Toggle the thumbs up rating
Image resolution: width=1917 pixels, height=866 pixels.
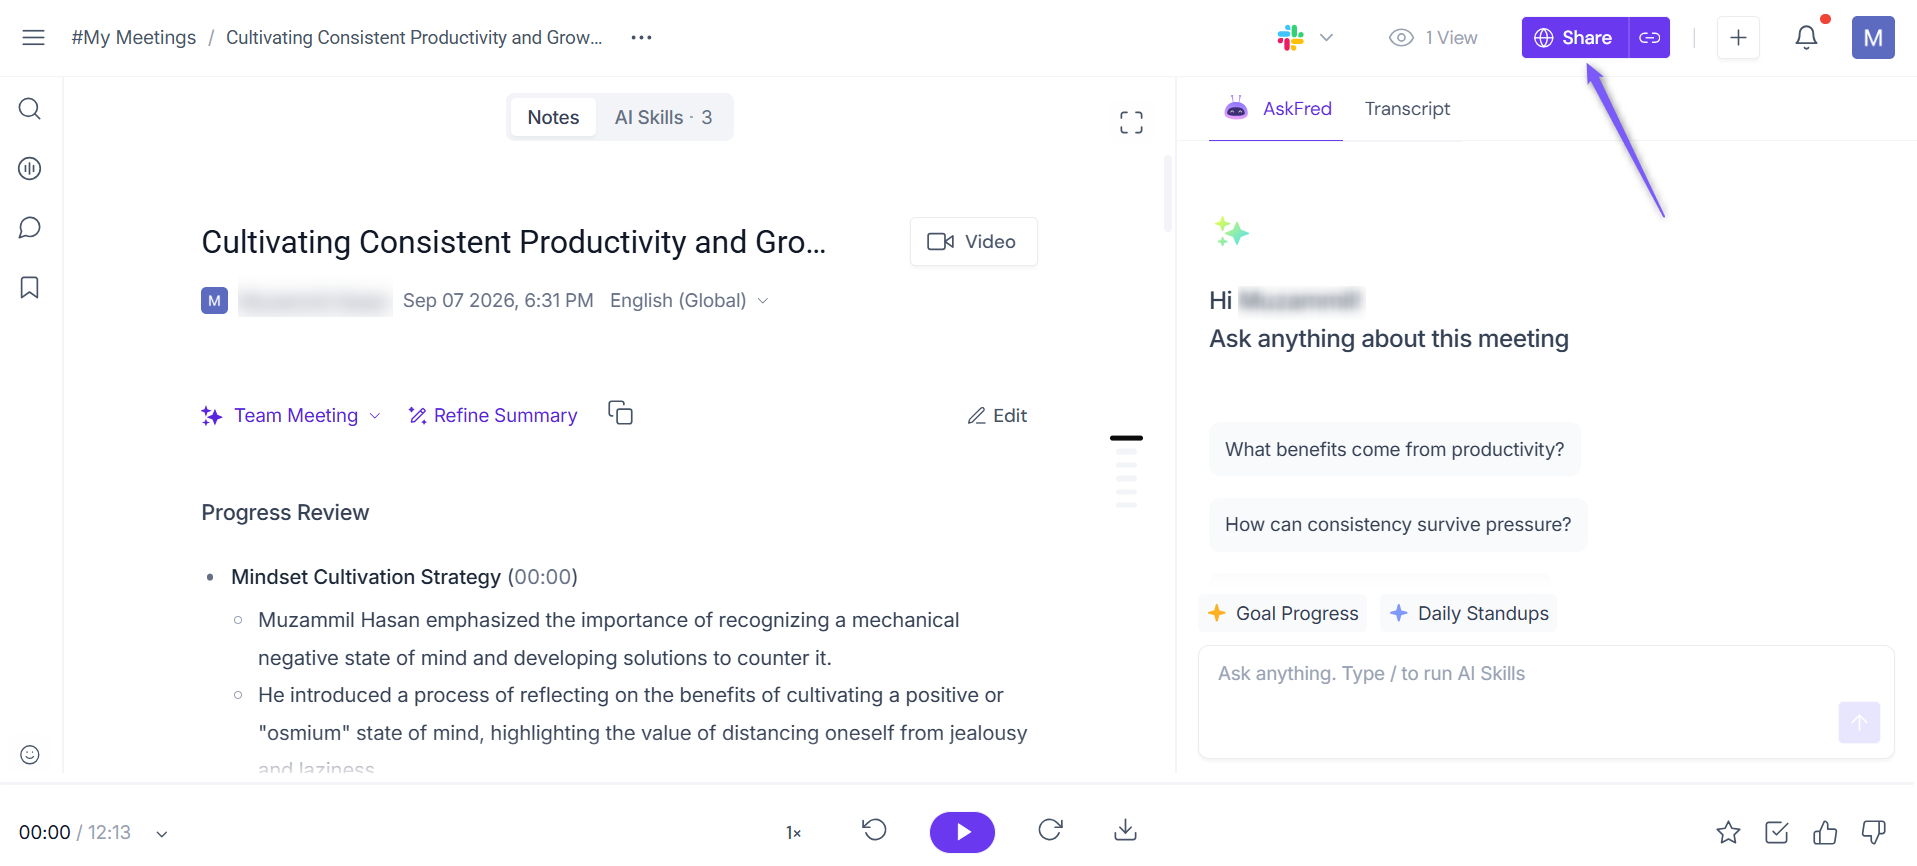pos(1825,832)
